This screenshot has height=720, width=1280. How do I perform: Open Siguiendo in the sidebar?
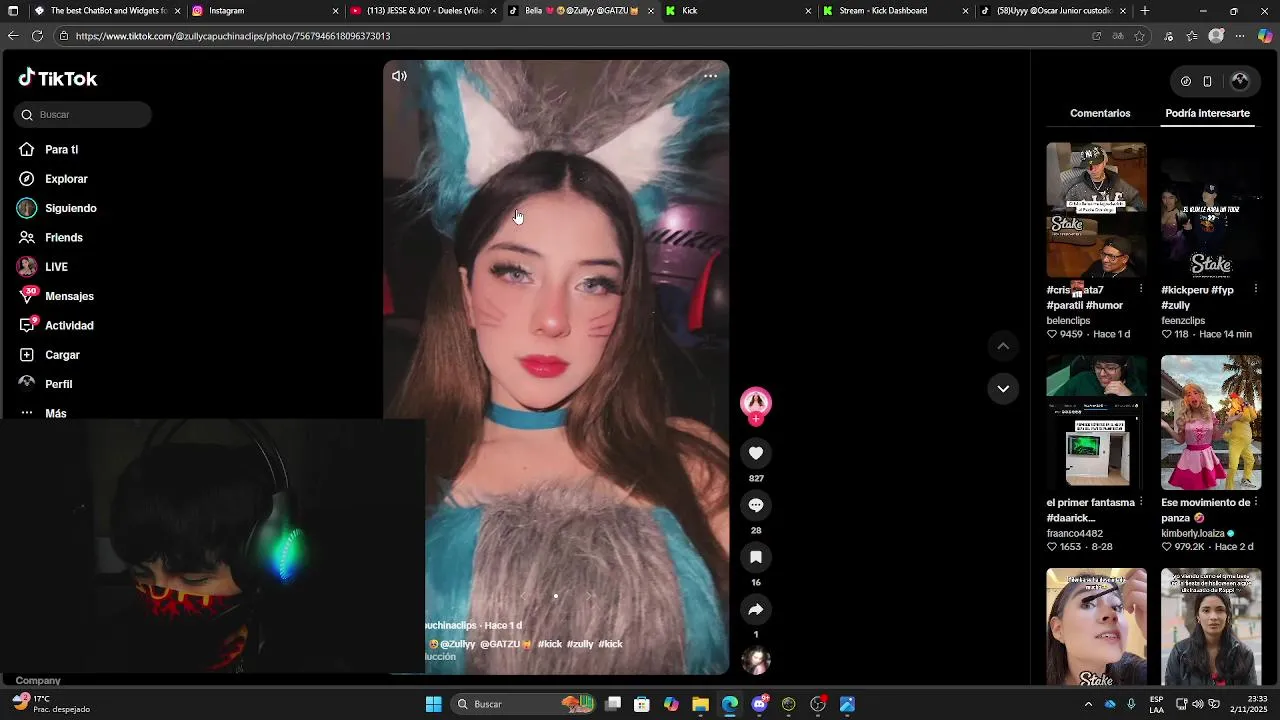click(x=70, y=208)
